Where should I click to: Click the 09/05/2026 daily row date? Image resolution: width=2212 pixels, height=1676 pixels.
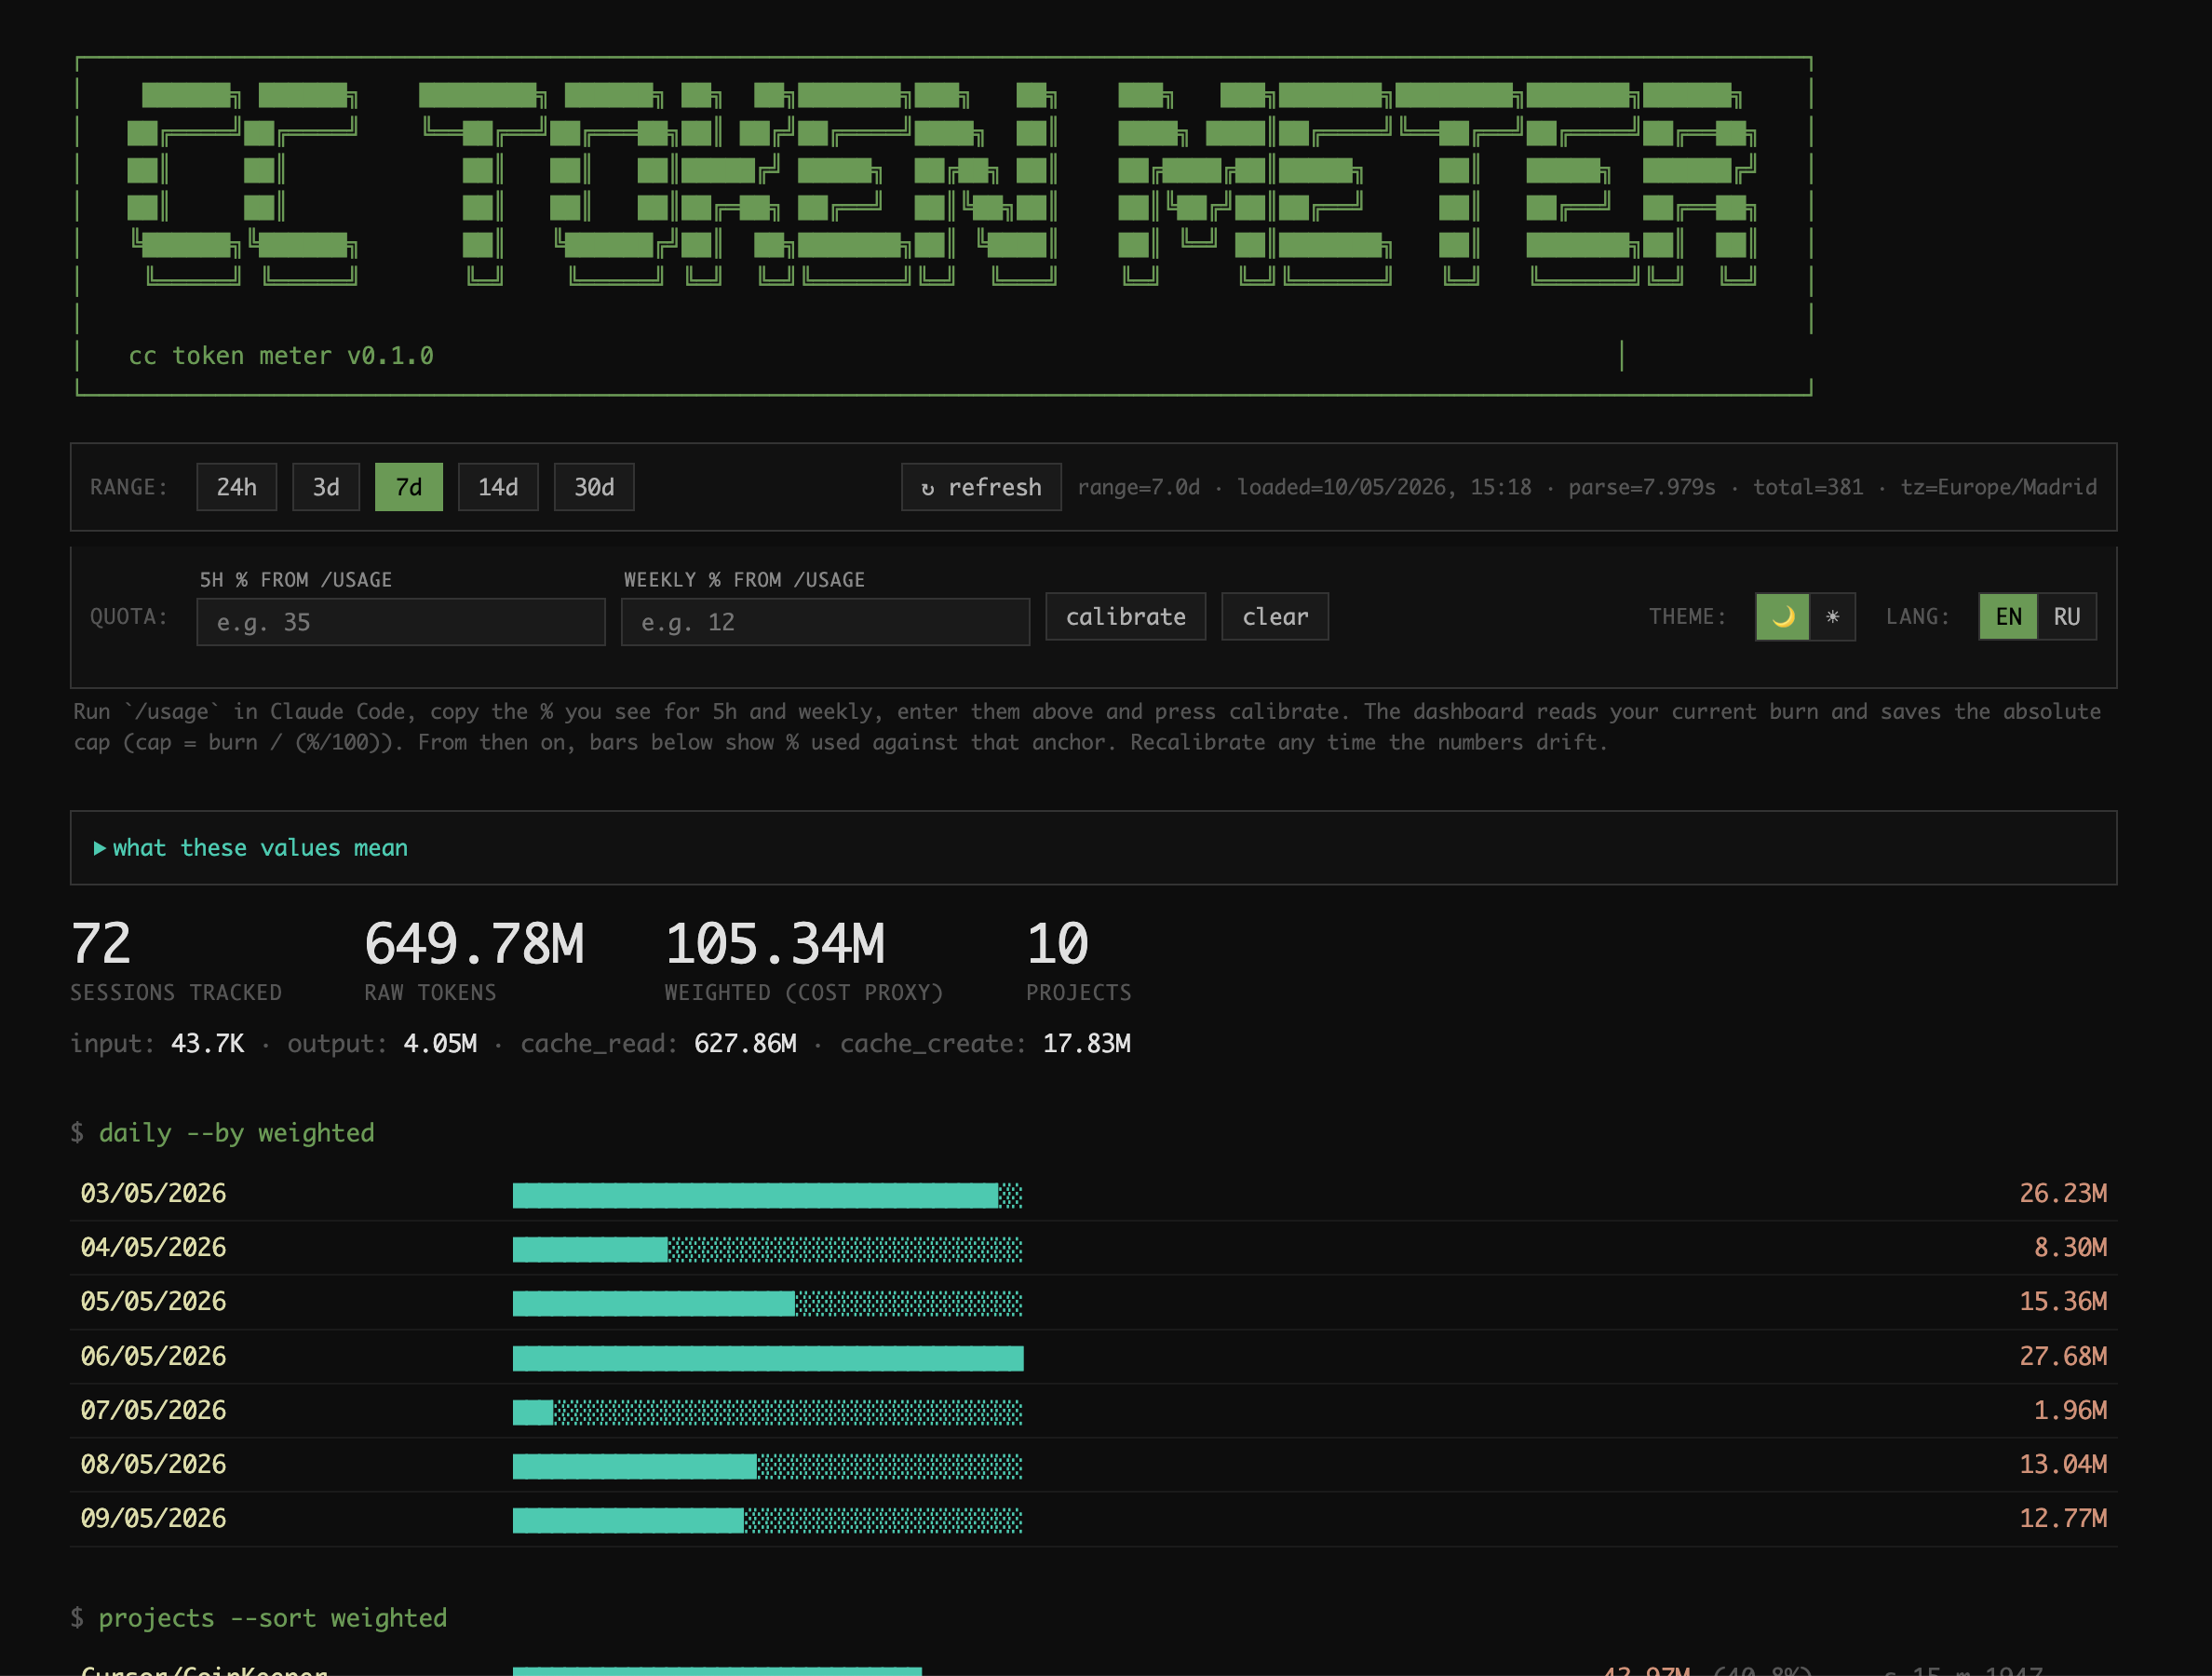click(153, 1518)
